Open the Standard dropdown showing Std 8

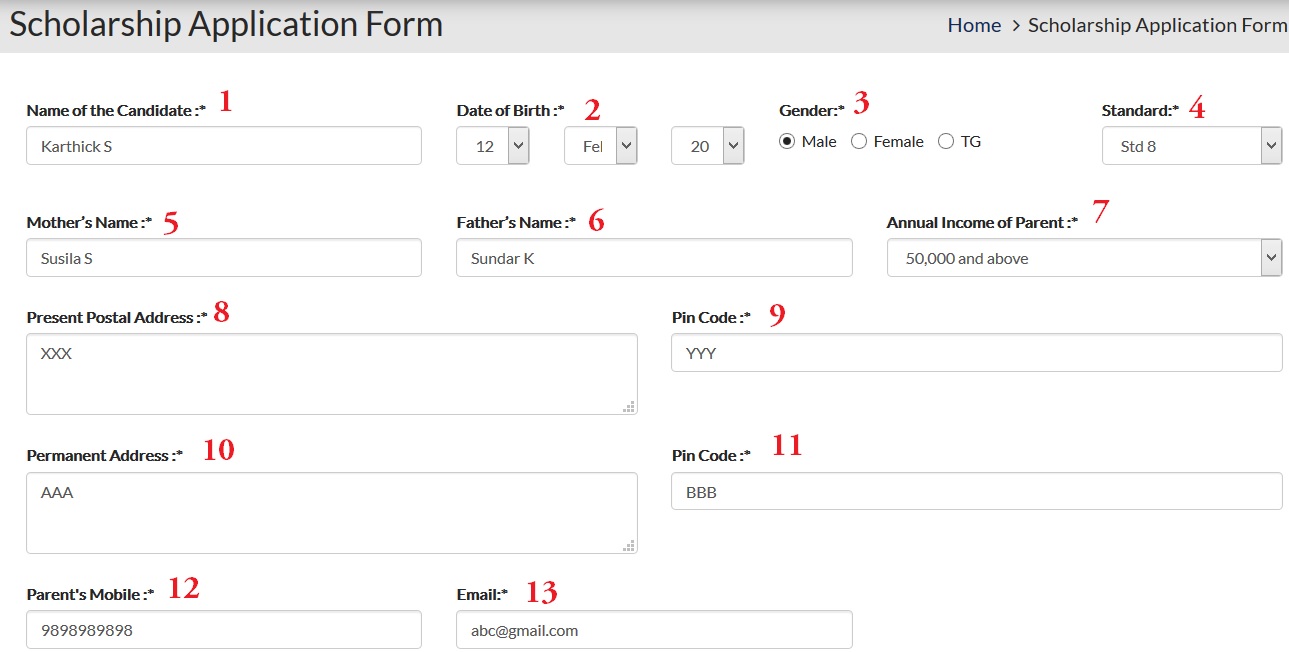(1191, 146)
